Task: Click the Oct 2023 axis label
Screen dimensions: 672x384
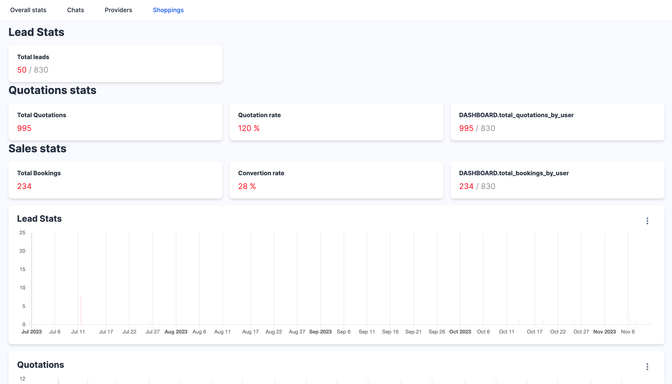Action: [x=460, y=332]
